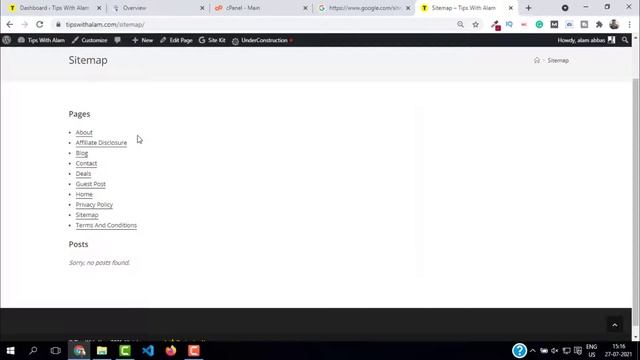Open the Affiliate Disclosure link
Viewport: 640px width, 360px height.
point(101,142)
